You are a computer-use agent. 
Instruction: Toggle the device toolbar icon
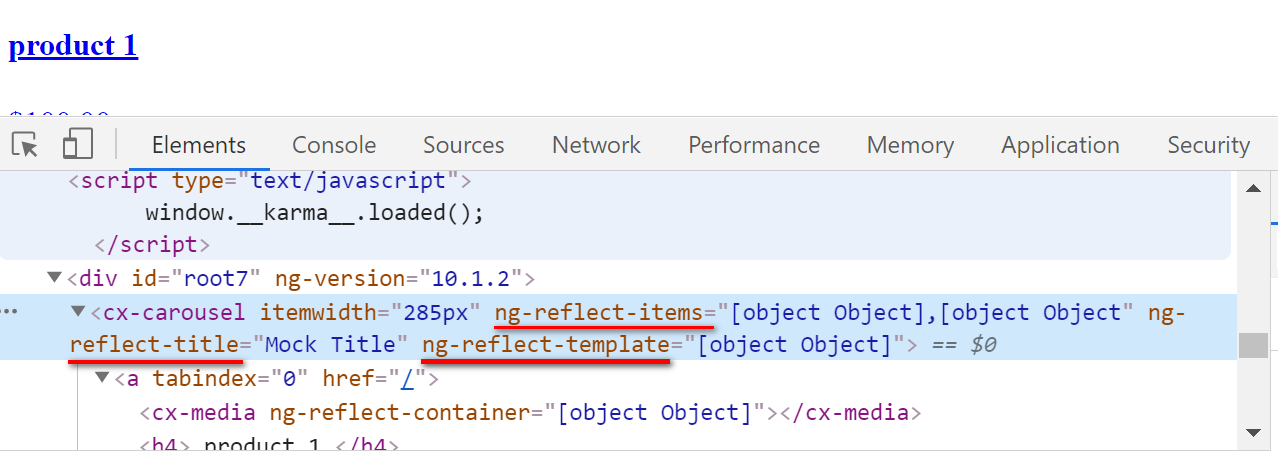[x=77, y=145]
